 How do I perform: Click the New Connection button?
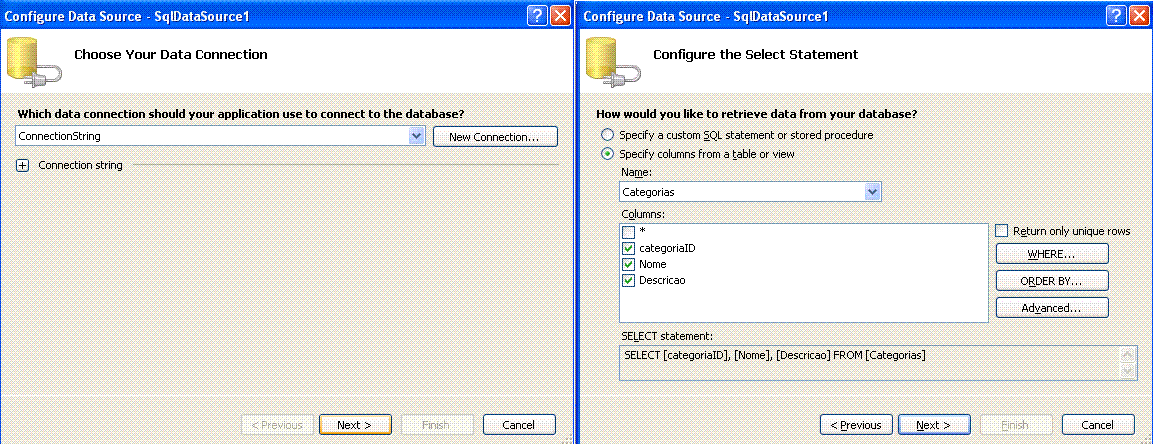[x=495, y=137]
